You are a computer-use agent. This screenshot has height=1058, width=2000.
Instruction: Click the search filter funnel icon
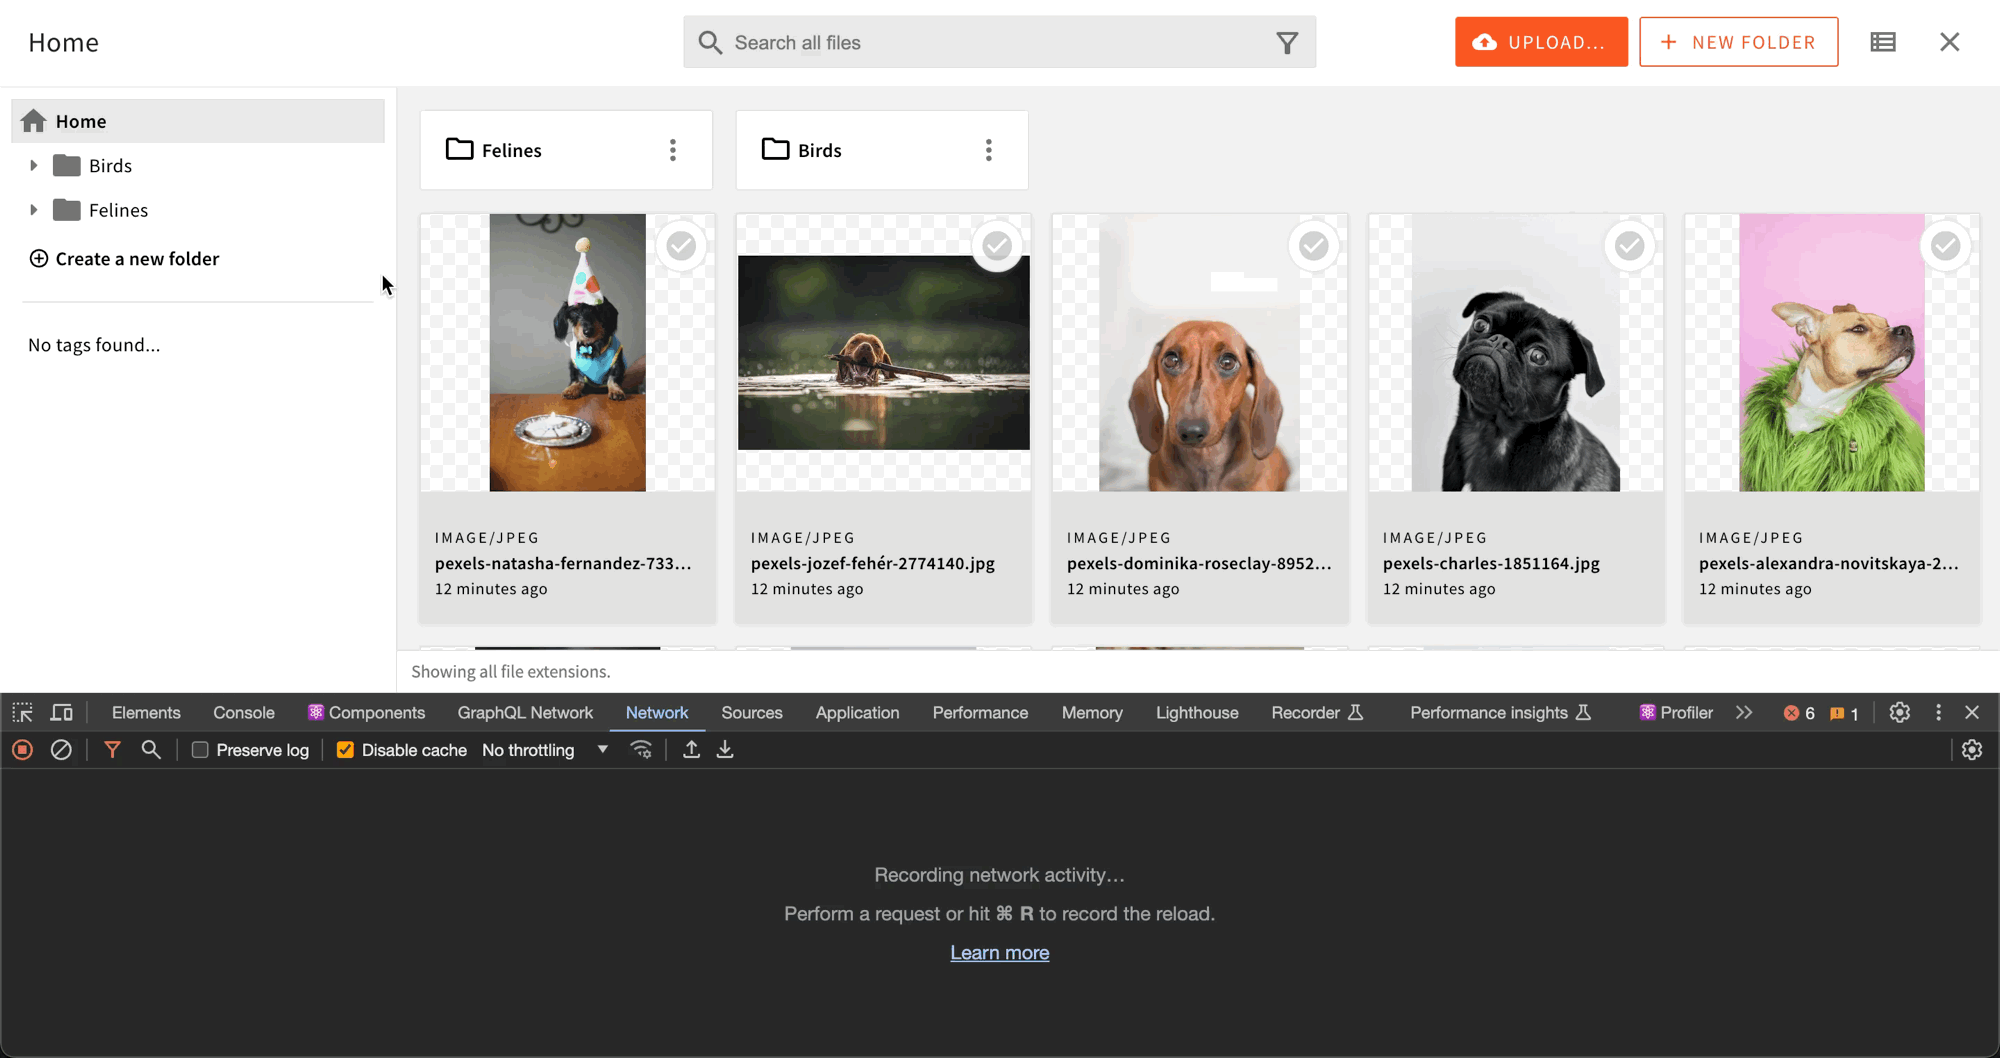pos(1287,43)
